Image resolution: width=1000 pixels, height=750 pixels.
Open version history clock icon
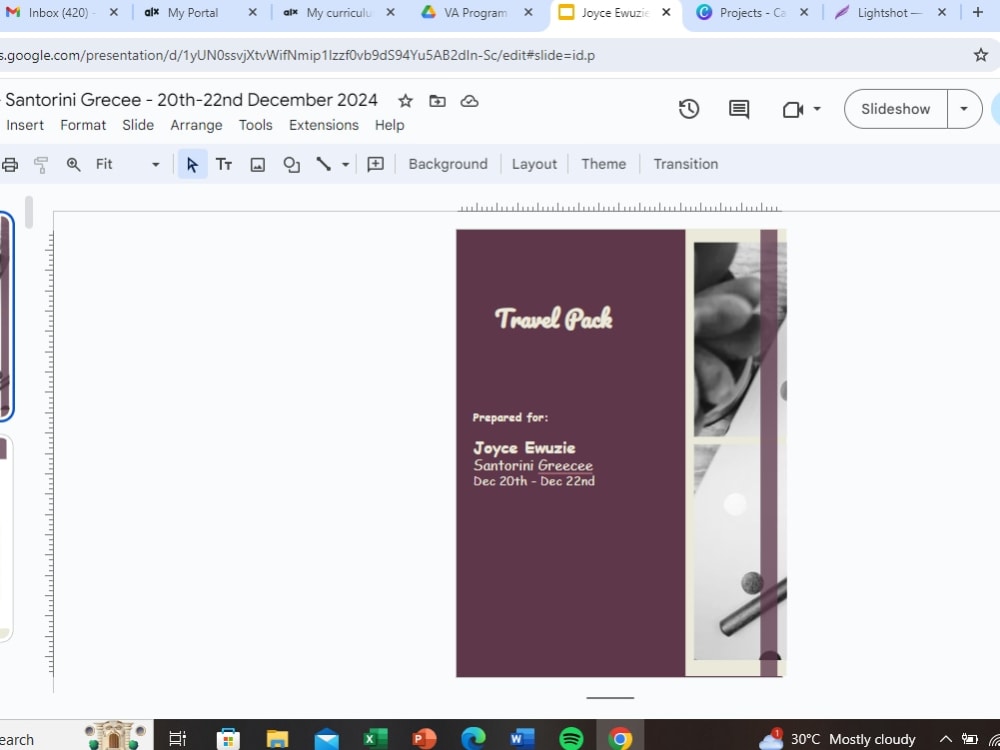click(x=689, y=109)
